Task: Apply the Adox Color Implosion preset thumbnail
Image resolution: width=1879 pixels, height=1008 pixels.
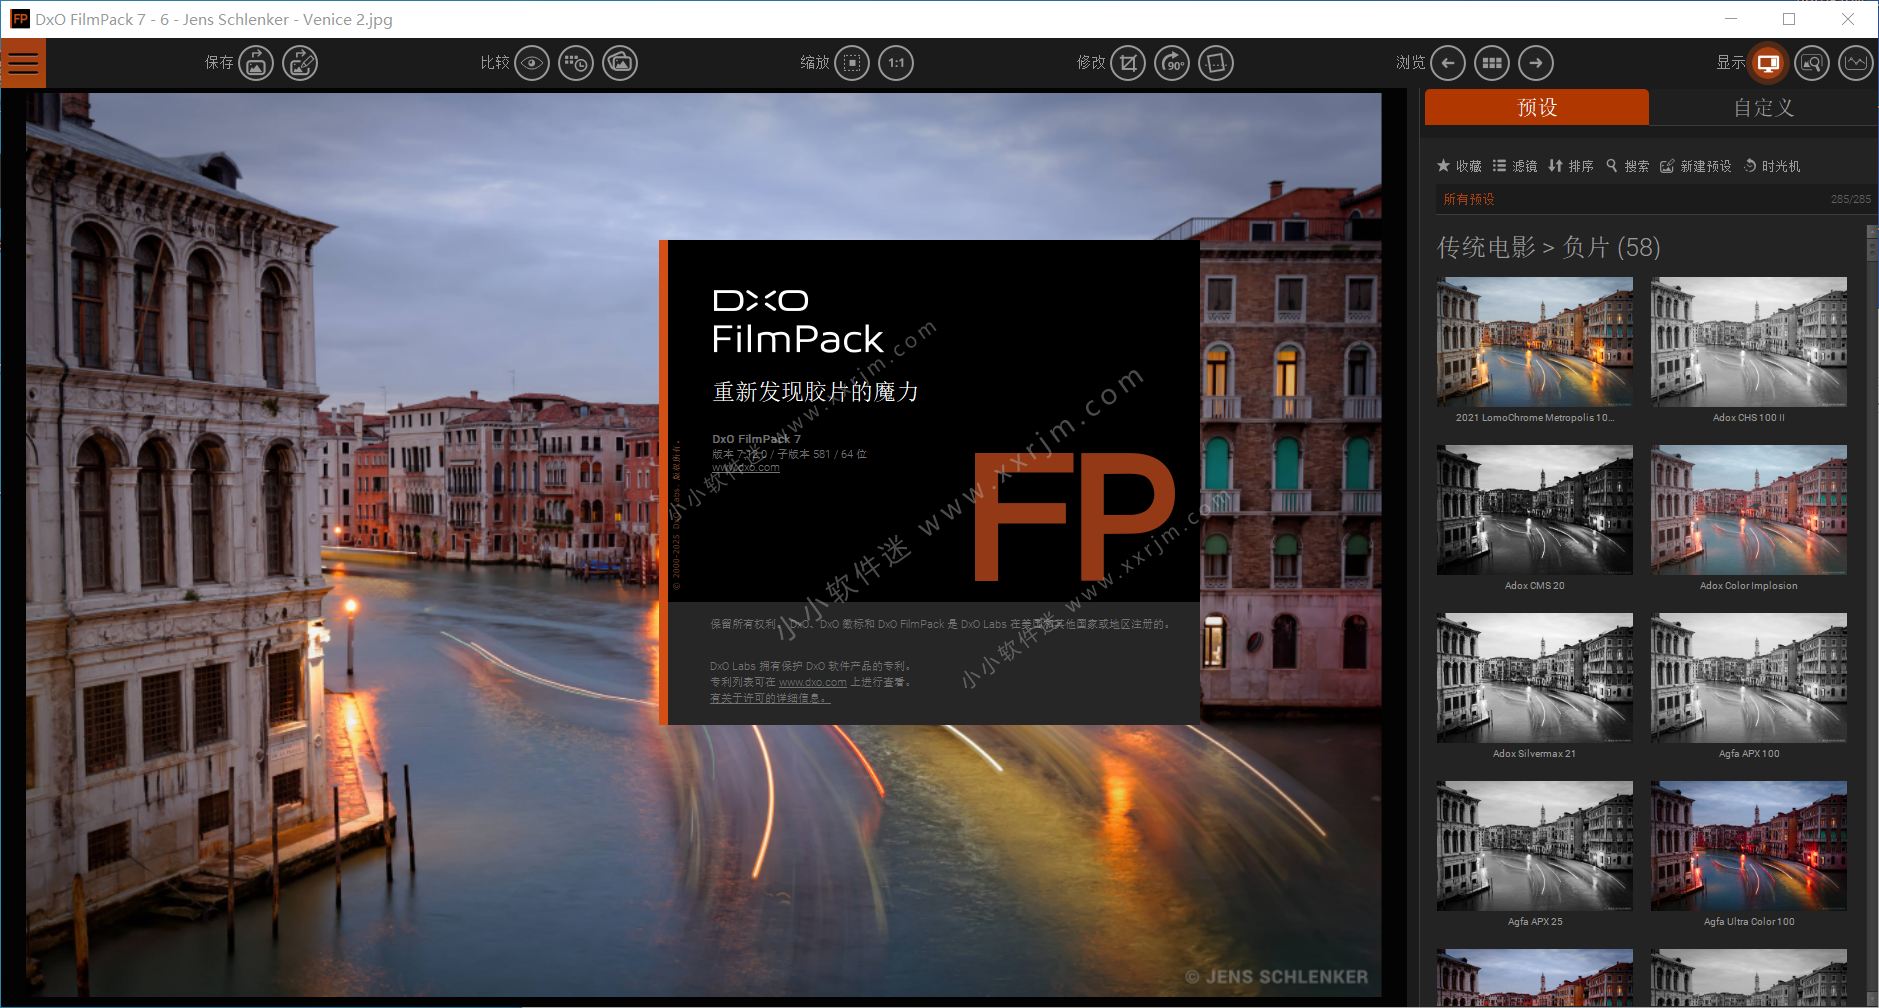Action: 1748,511
